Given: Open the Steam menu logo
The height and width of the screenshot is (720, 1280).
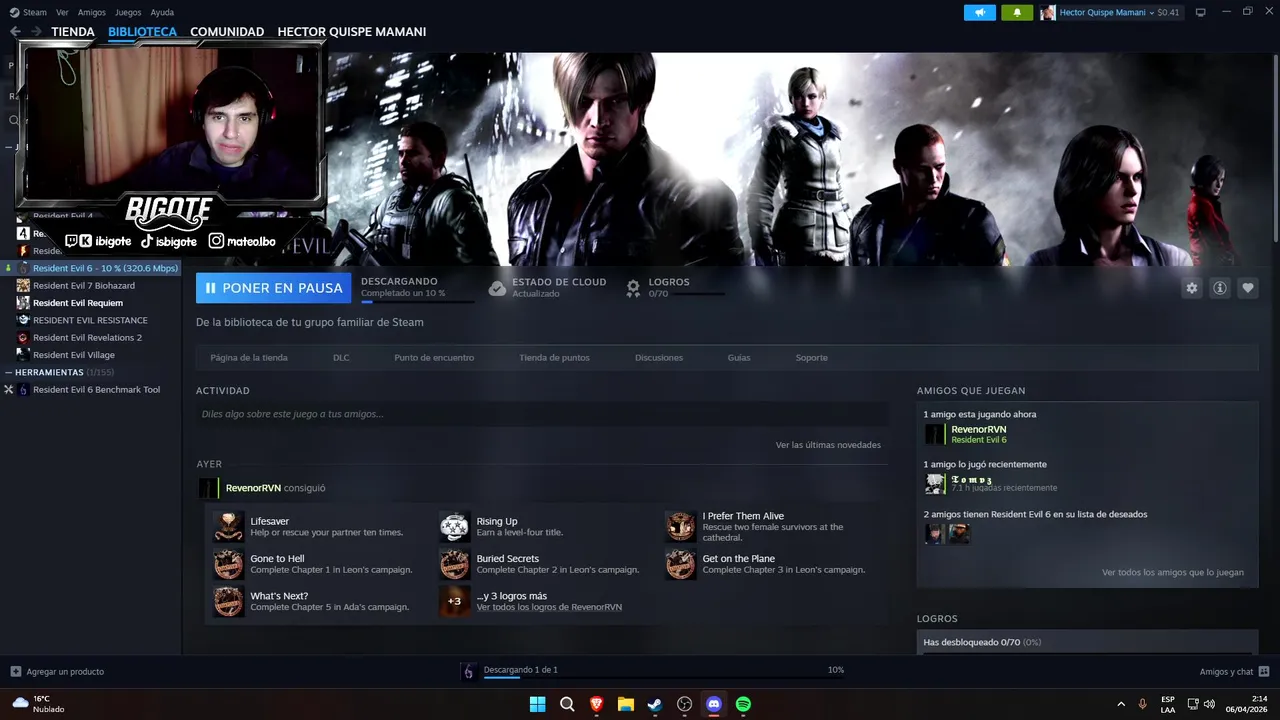Looking at the screenshot, I should 14,12.
